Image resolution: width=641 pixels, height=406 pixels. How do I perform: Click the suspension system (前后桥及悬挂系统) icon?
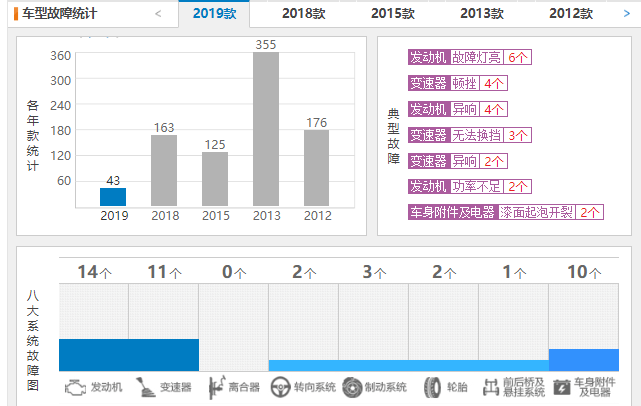490,386
